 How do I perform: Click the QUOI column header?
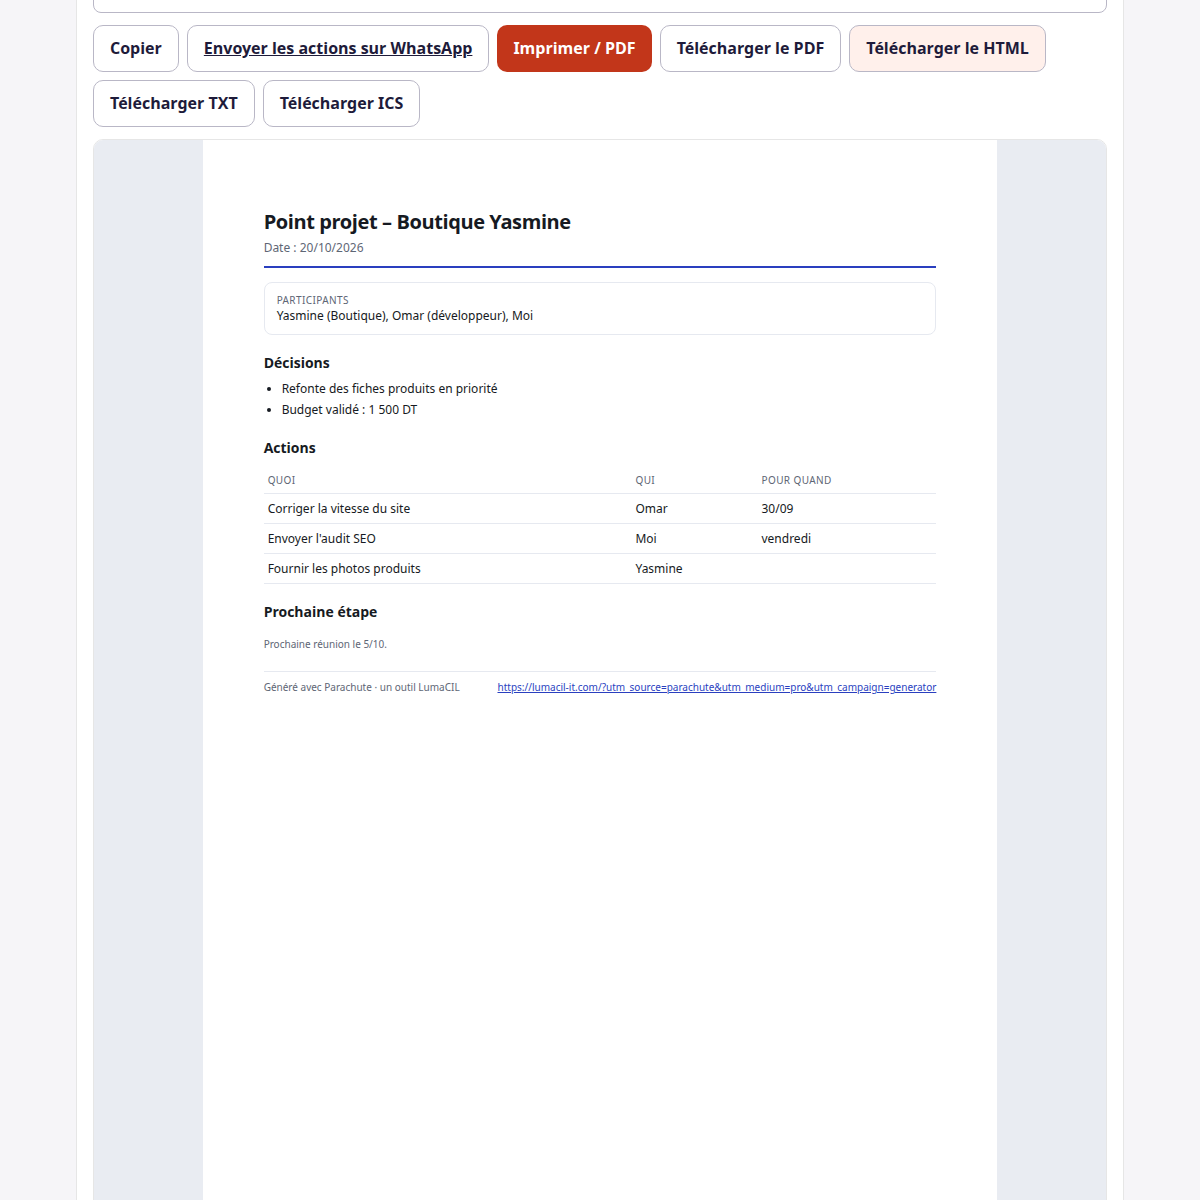282,480
